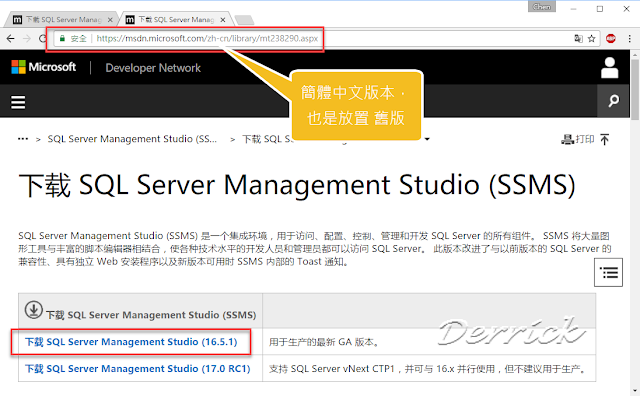Click the Chen profile button in title bar
Image resolution: width=640 pixels, height=396 pixels.
point(542,7)
